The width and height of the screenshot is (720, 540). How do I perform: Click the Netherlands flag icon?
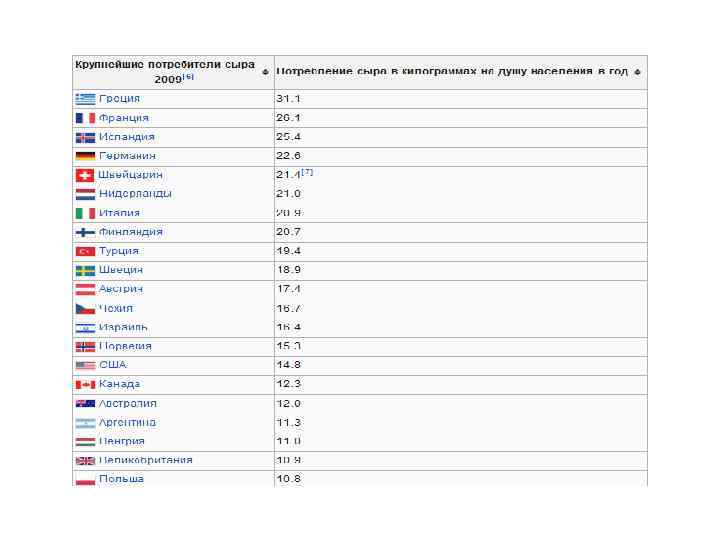85,194
